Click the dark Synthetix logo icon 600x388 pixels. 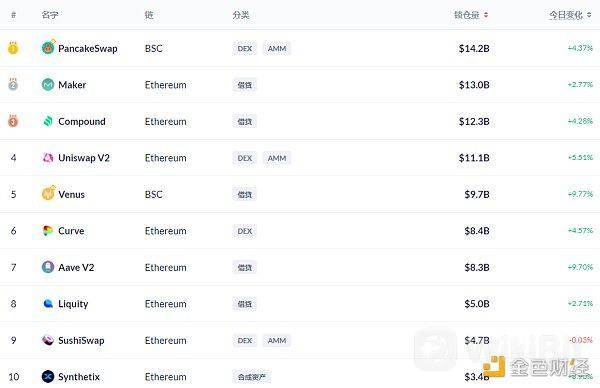[x=48, y=377]
